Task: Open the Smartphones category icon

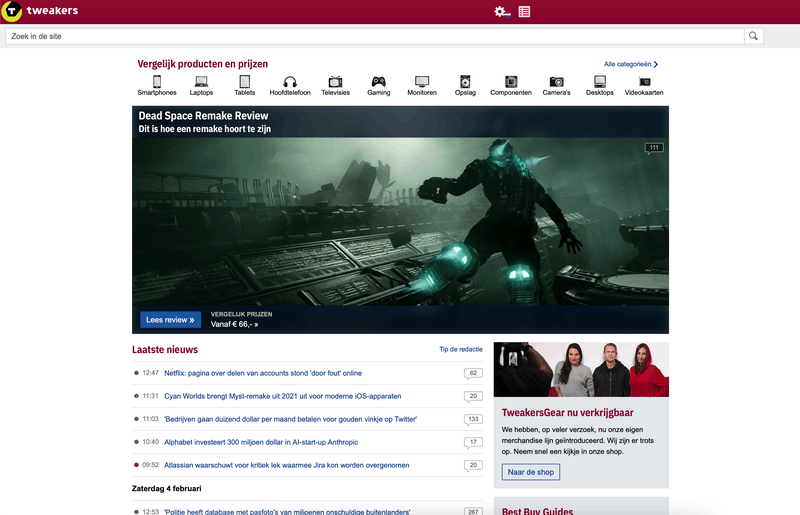Action: (157, 82)
